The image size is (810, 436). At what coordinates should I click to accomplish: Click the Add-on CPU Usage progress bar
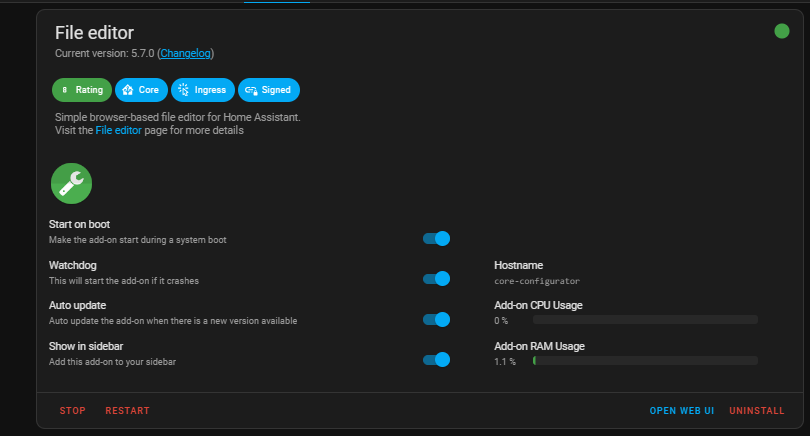(645, 320)
